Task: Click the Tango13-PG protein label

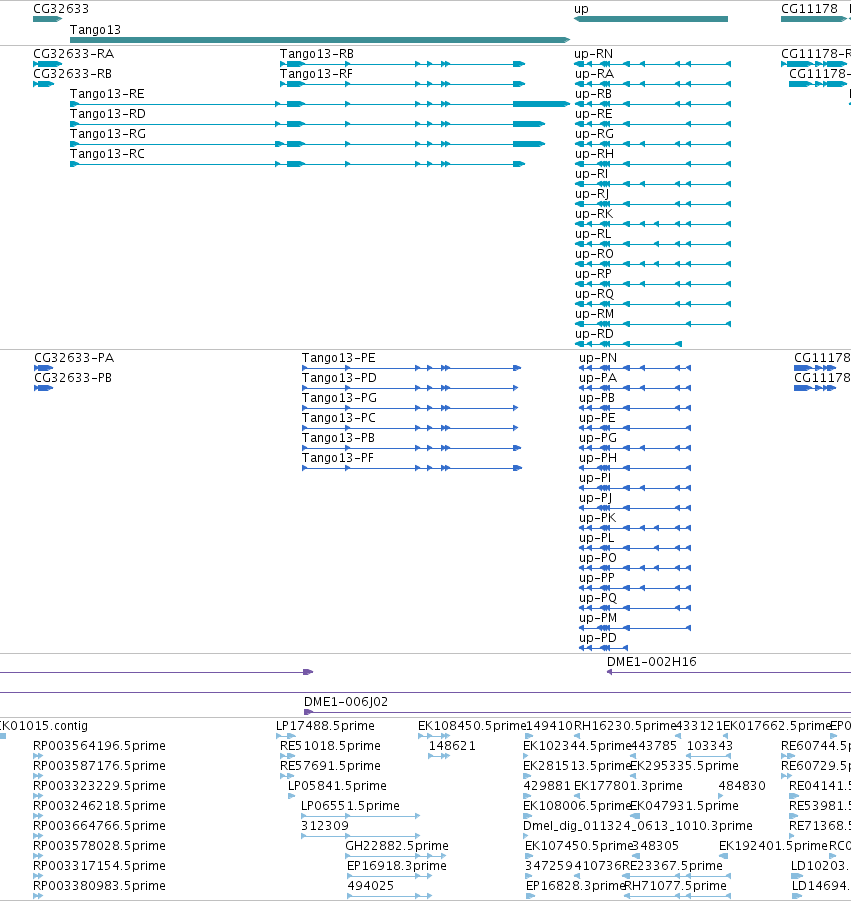Action: [339, 398]
